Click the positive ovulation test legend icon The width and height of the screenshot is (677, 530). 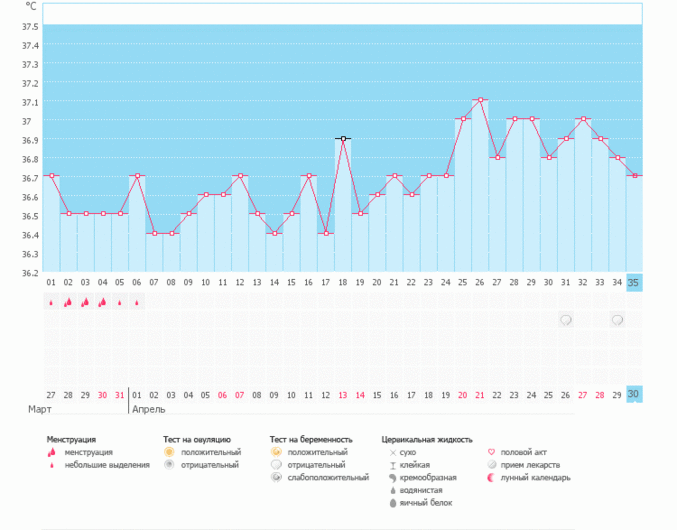tap(170, 452)
